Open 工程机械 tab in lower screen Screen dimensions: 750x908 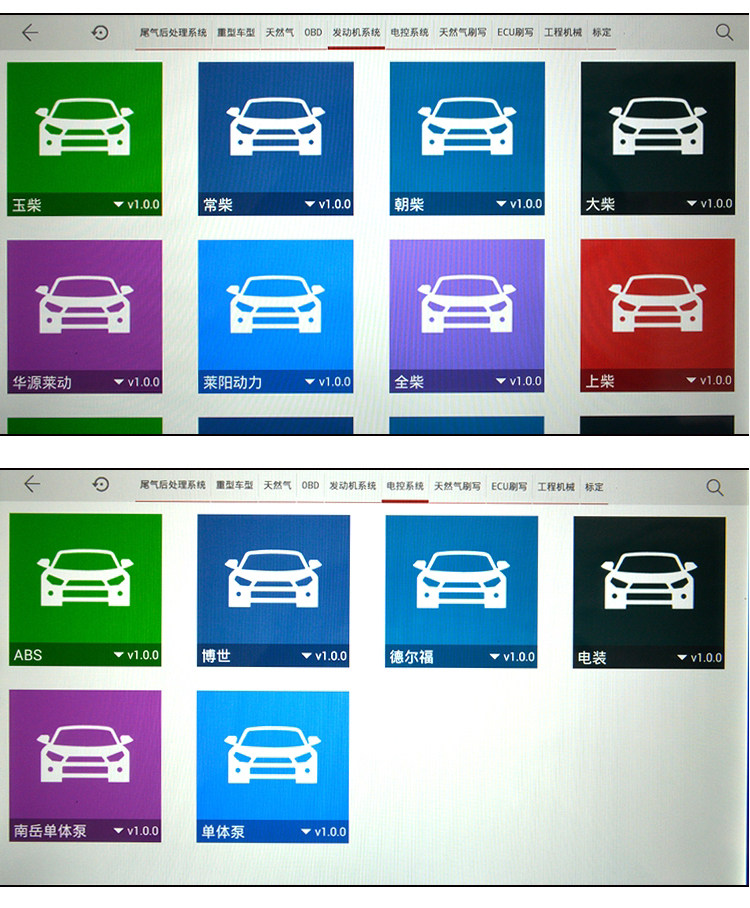pos(556,487)
